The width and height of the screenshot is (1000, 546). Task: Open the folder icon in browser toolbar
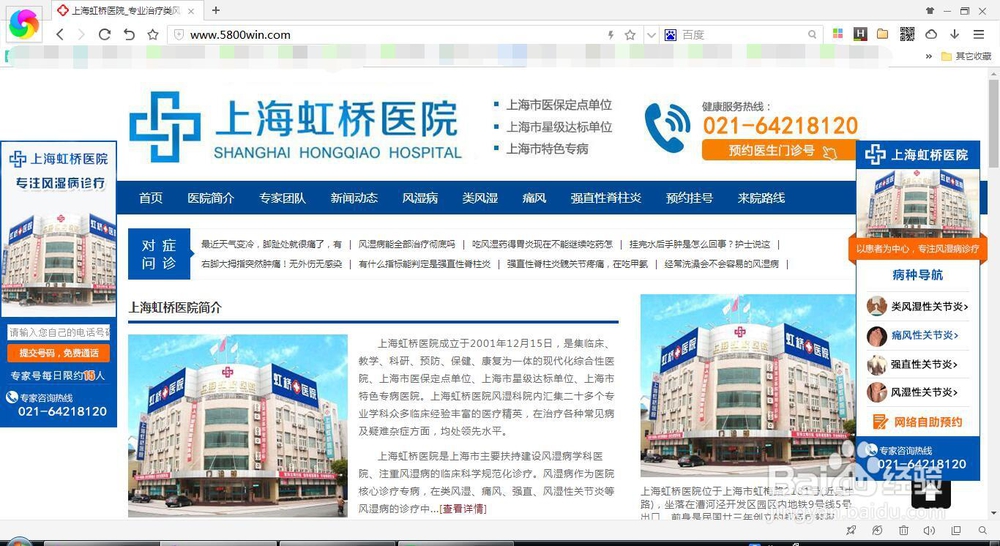coord(883,34)
